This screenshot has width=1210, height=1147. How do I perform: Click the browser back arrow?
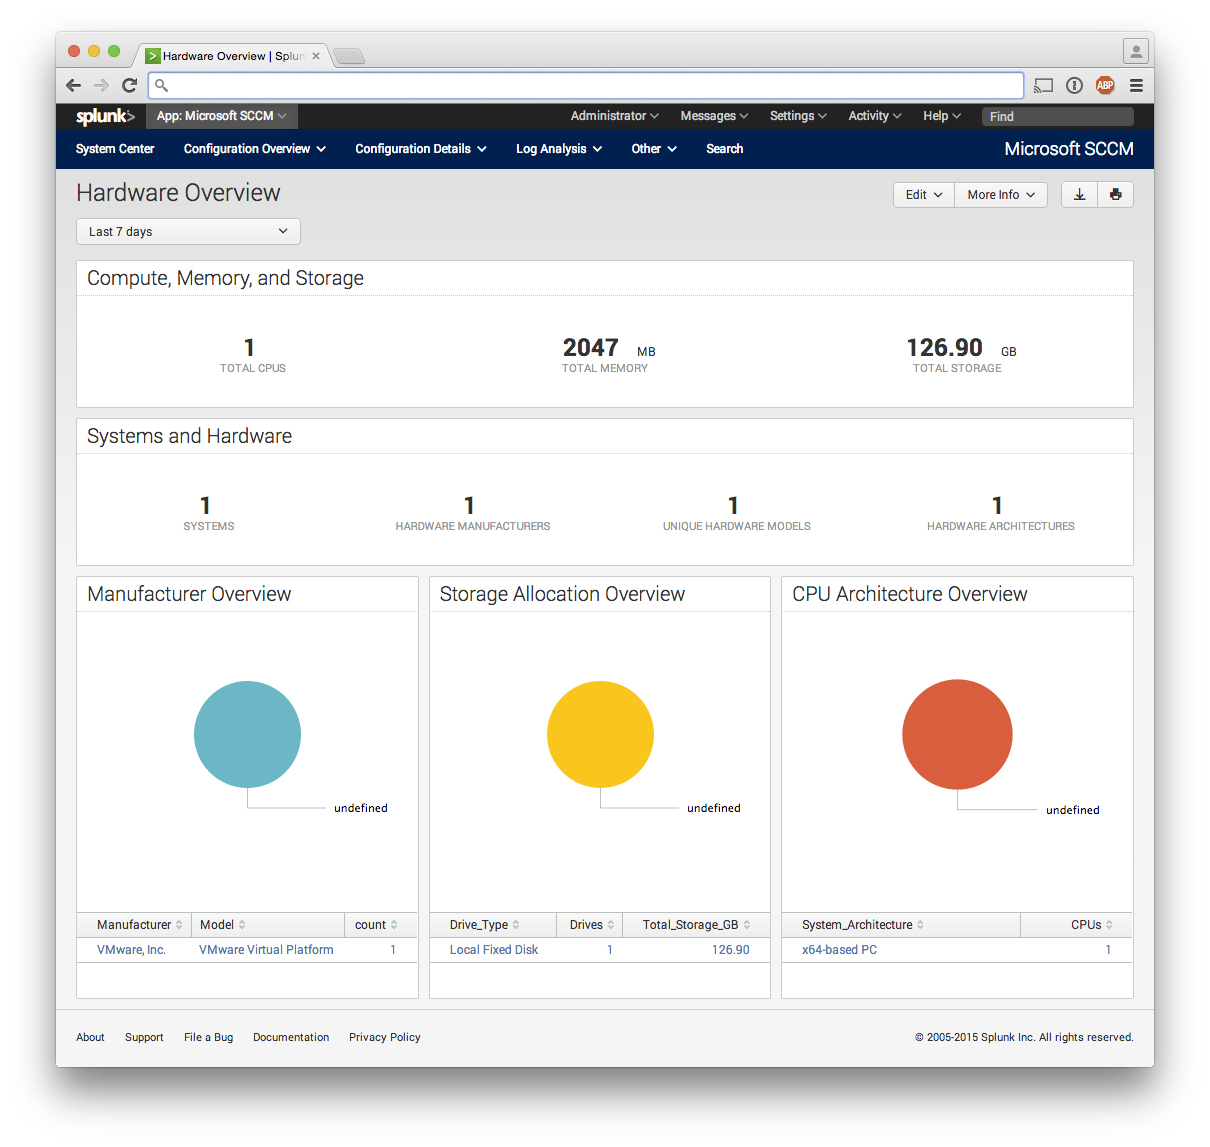[73, 85]
